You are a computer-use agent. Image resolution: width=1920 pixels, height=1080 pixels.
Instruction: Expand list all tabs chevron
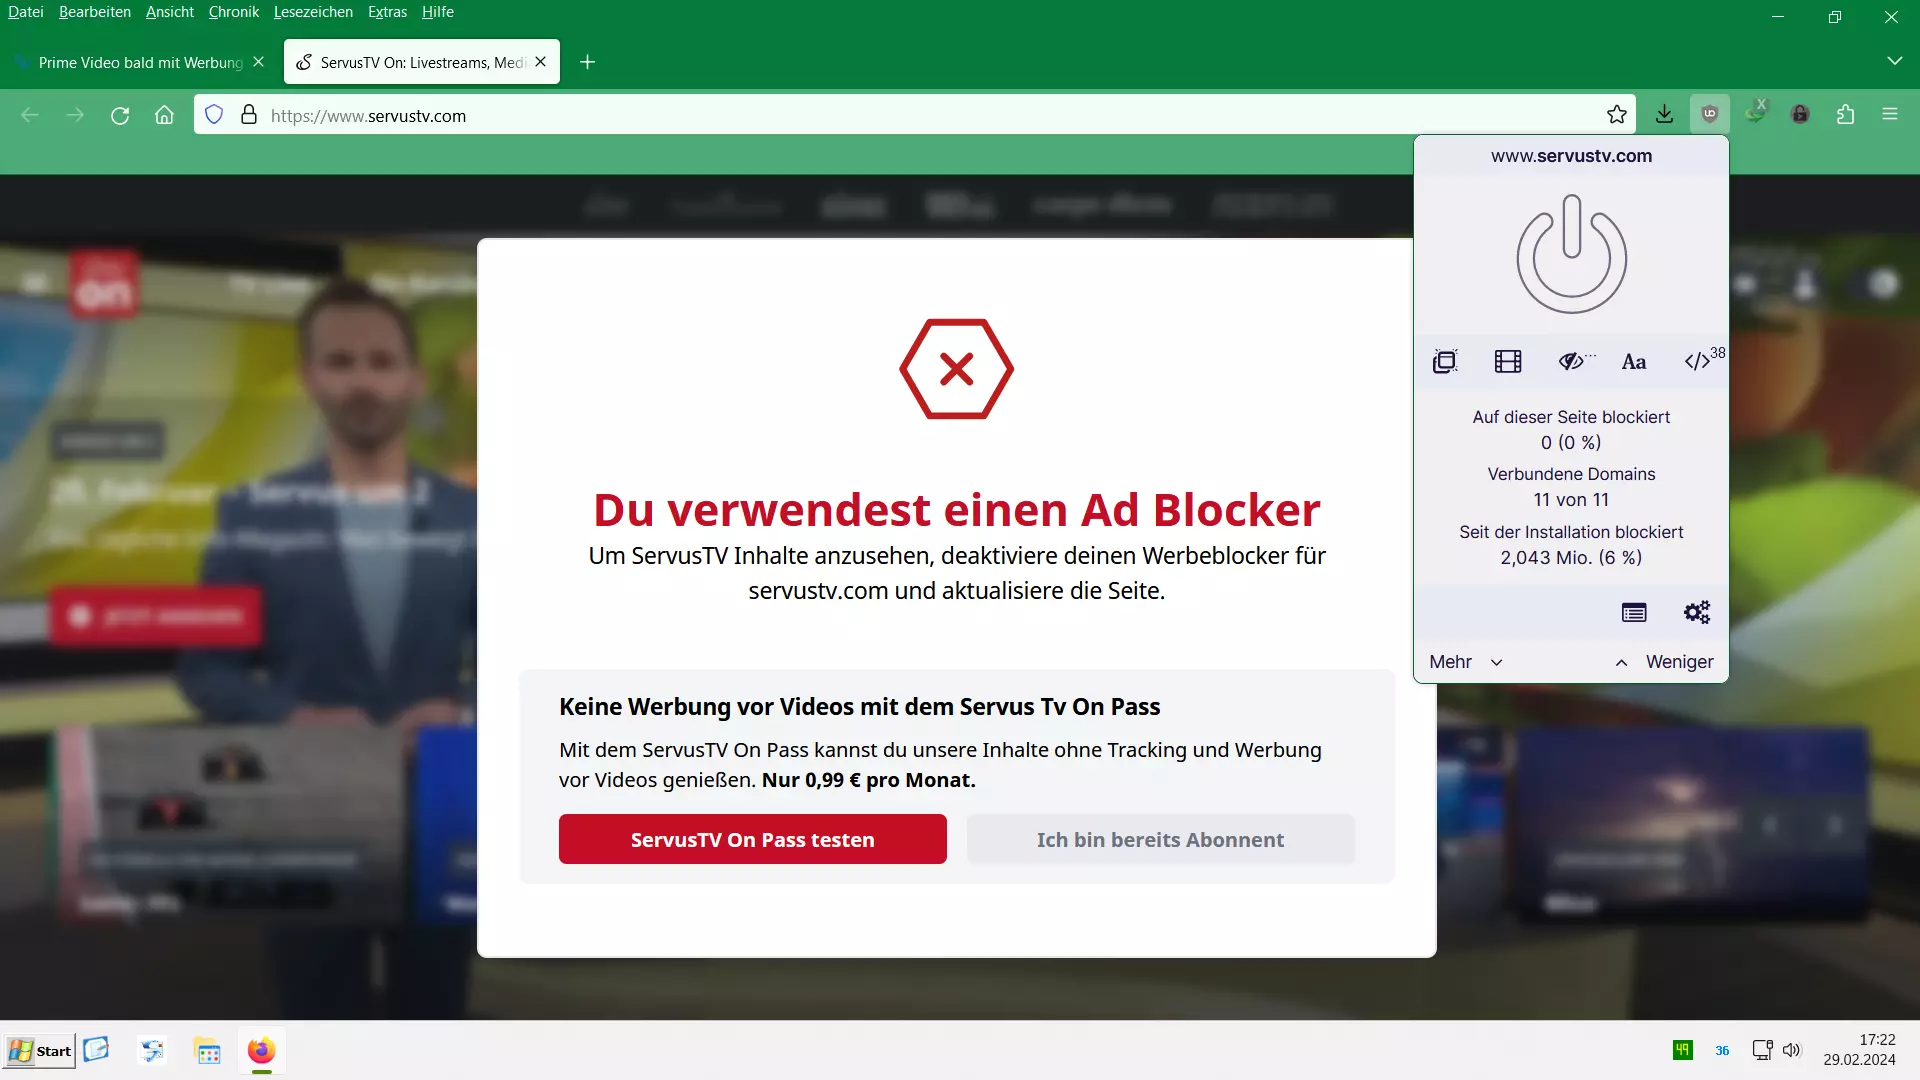(x=1894, y=61)
